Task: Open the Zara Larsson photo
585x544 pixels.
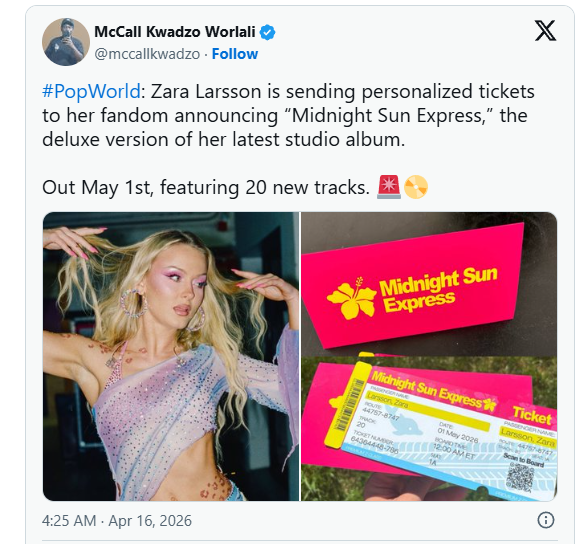Action: point(171,356)
